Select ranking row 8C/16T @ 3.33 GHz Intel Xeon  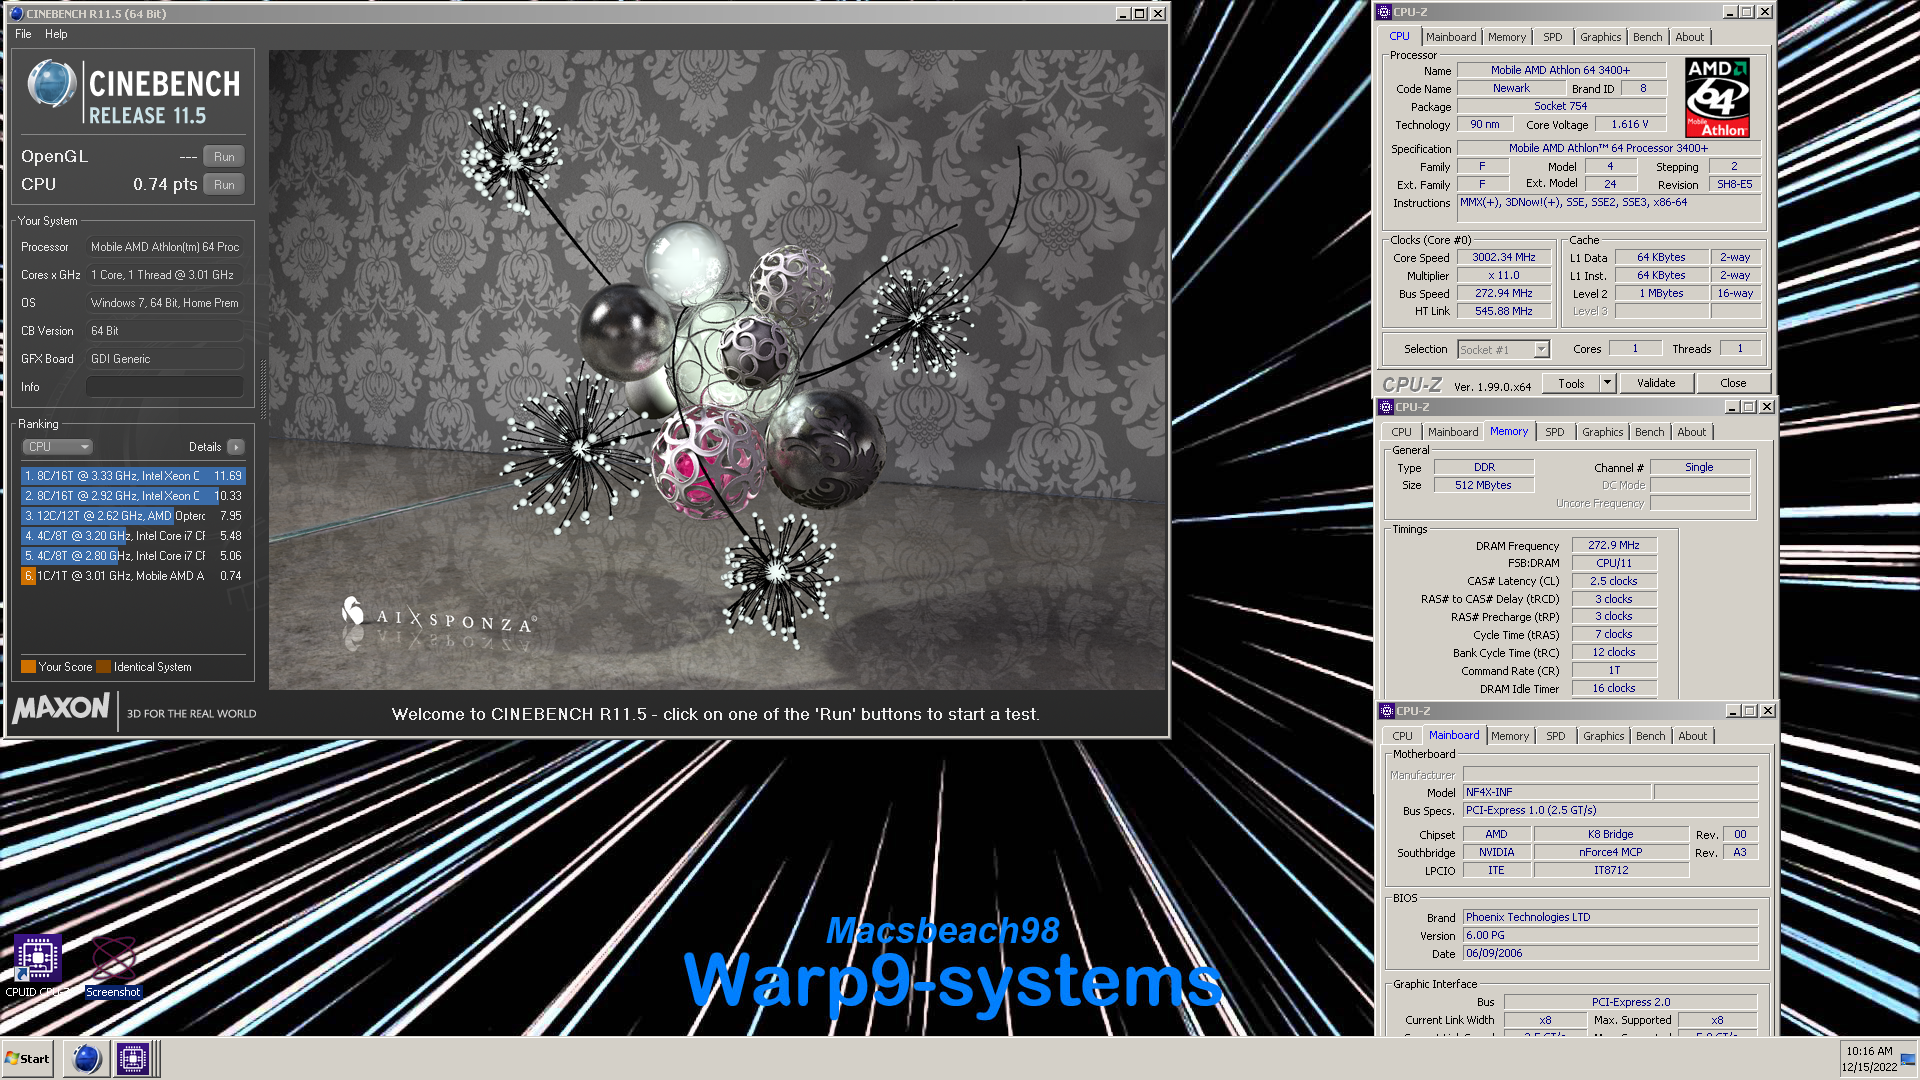point(132,476)
